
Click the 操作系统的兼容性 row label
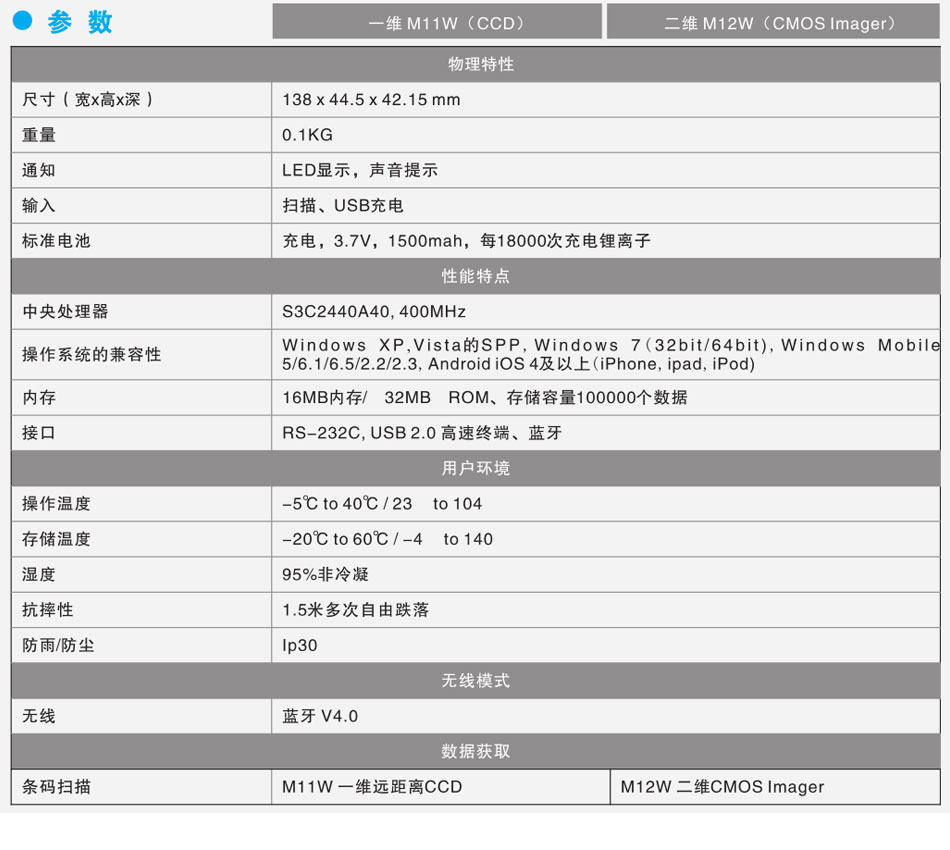click(91, 354)
